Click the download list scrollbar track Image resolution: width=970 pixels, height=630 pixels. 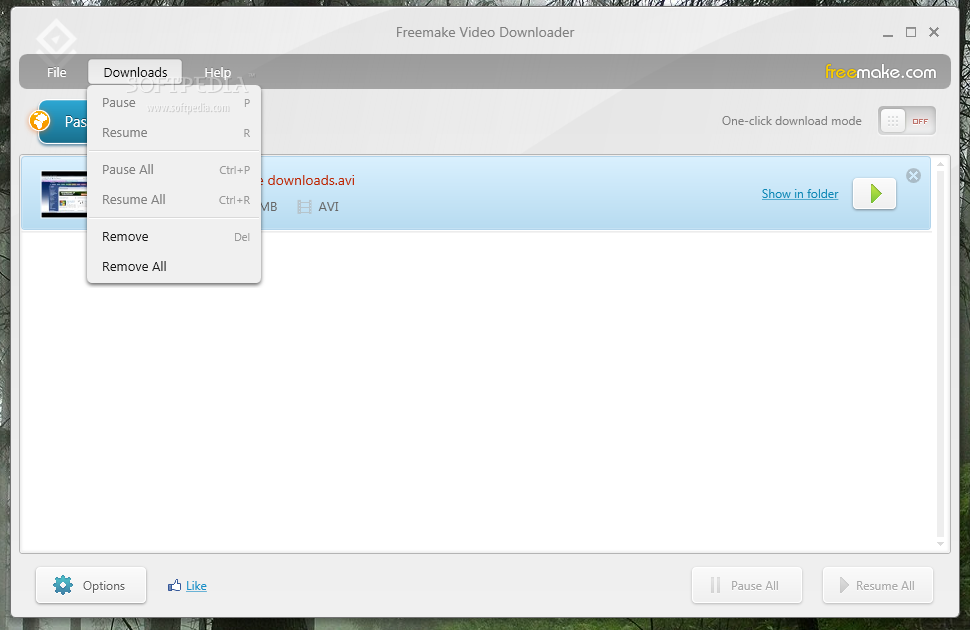coord(940,353)
